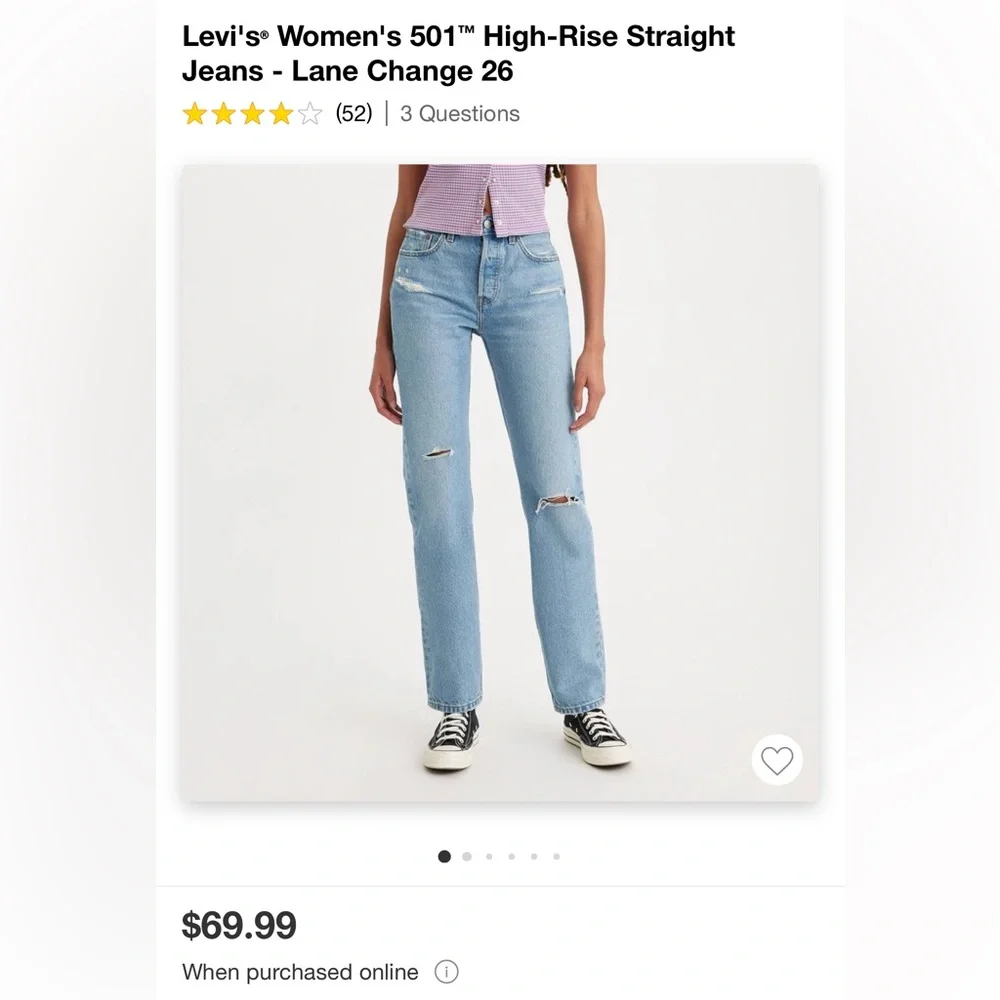Open the reviews via the '(52)' link

point(352,113)
